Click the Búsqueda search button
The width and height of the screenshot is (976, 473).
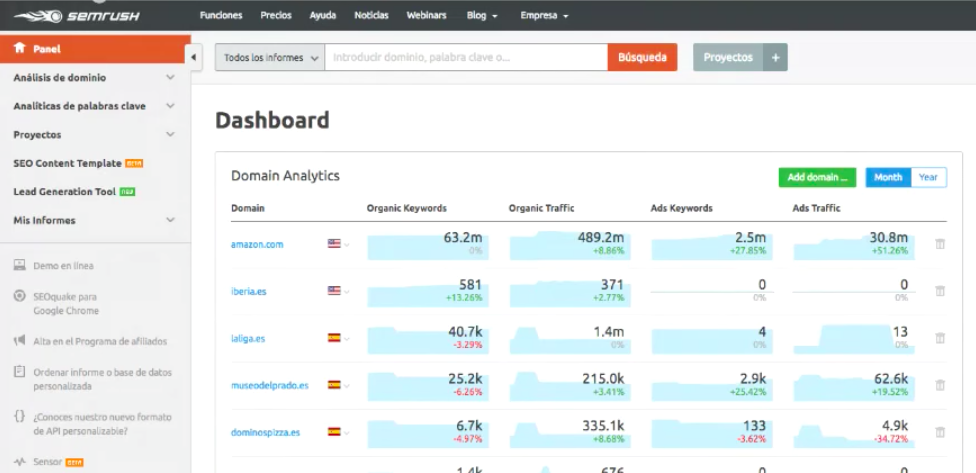point(642,57)
